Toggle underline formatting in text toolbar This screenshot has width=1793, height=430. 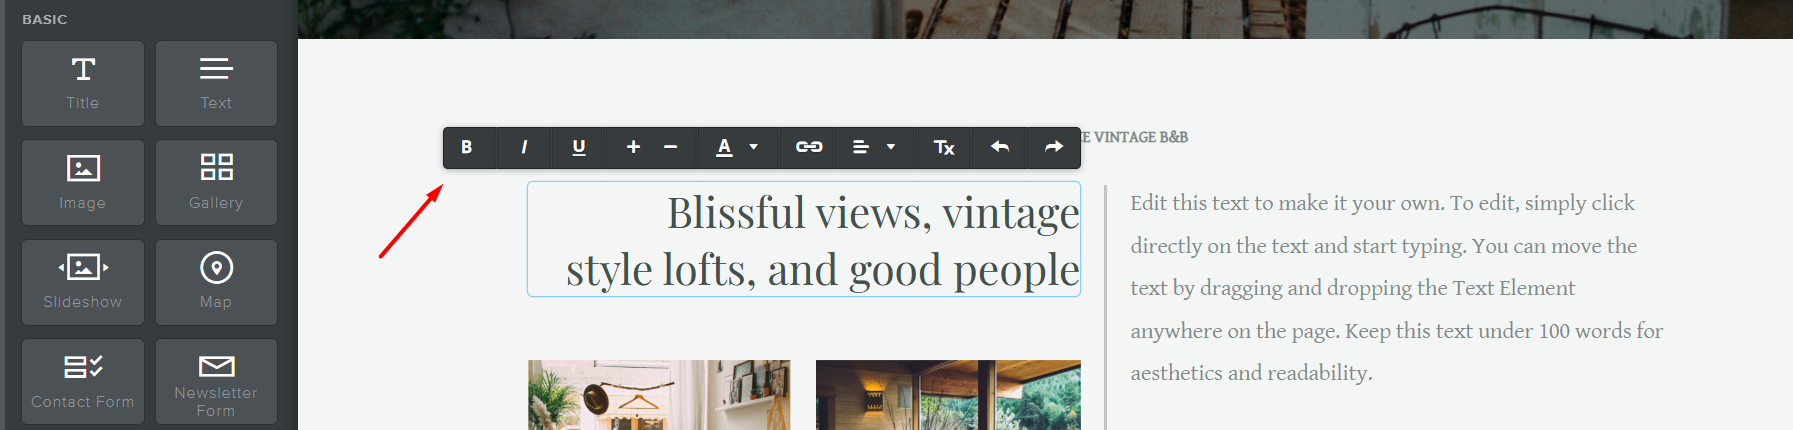pos(578,147)
